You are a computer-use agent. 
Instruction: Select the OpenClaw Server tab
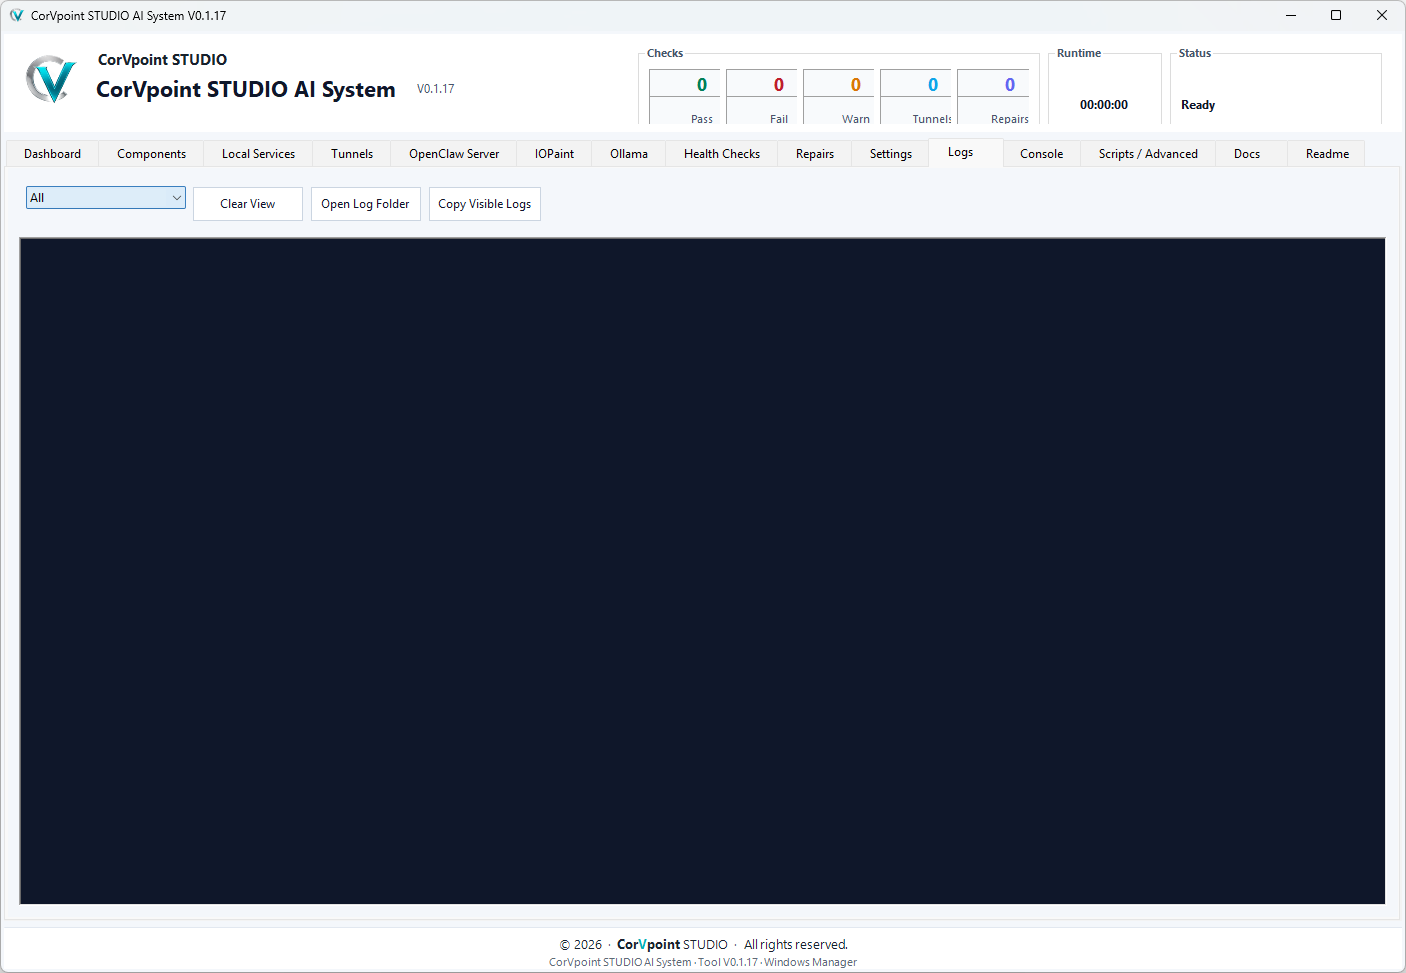[x=454, y=154]
